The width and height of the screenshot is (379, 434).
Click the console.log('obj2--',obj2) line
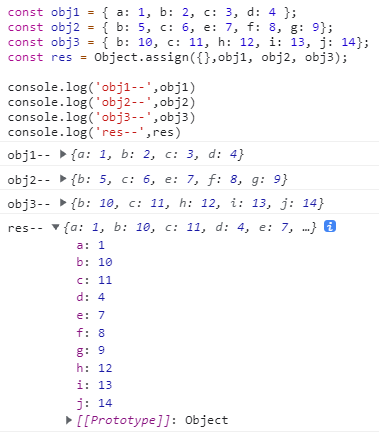coord(101,103)
